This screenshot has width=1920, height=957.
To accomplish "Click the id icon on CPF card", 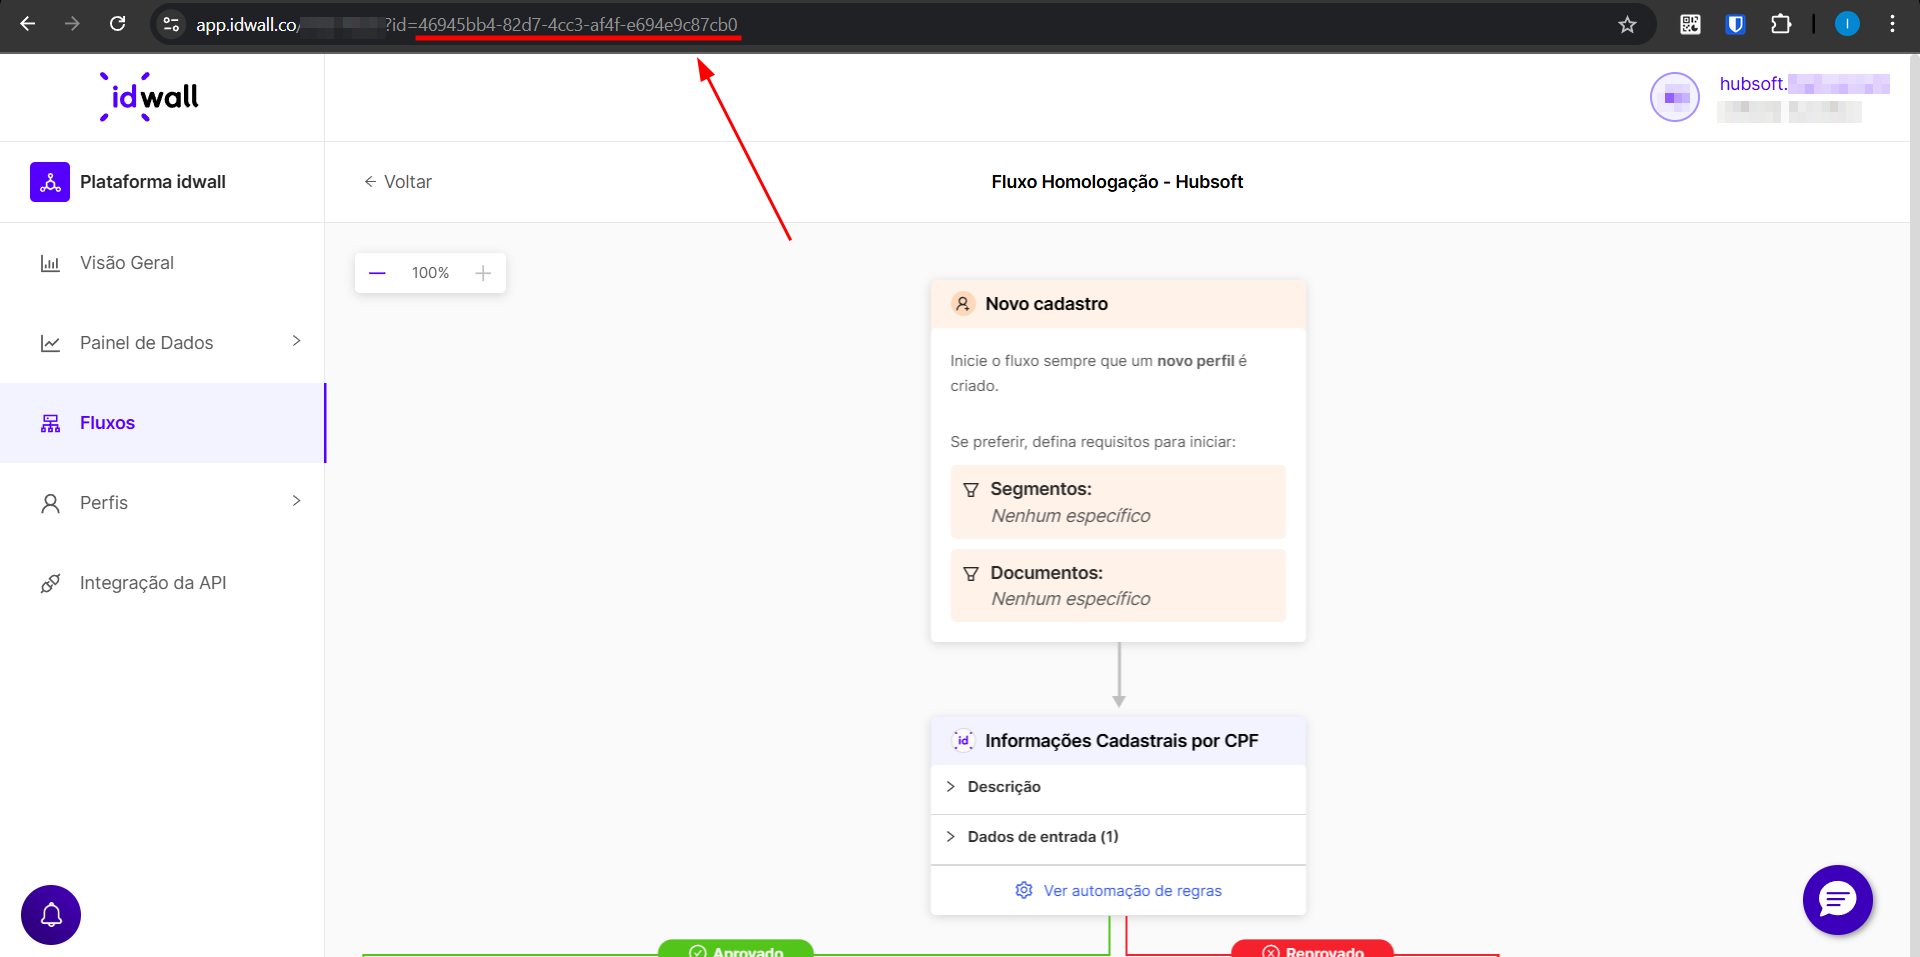I will [x=963, y=740].
